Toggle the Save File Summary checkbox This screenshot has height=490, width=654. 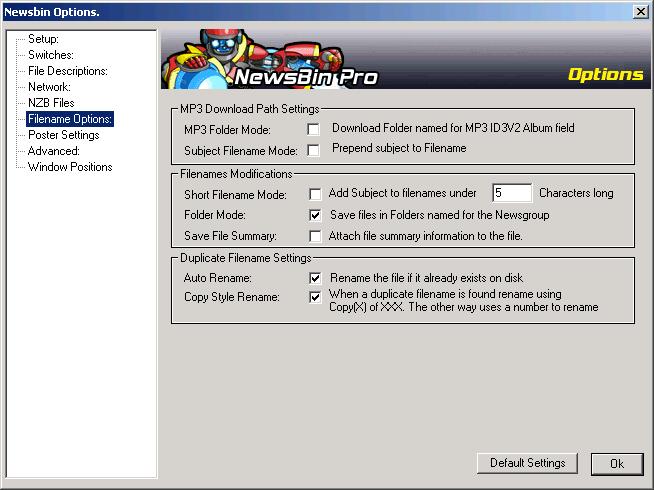pos(315,237)
